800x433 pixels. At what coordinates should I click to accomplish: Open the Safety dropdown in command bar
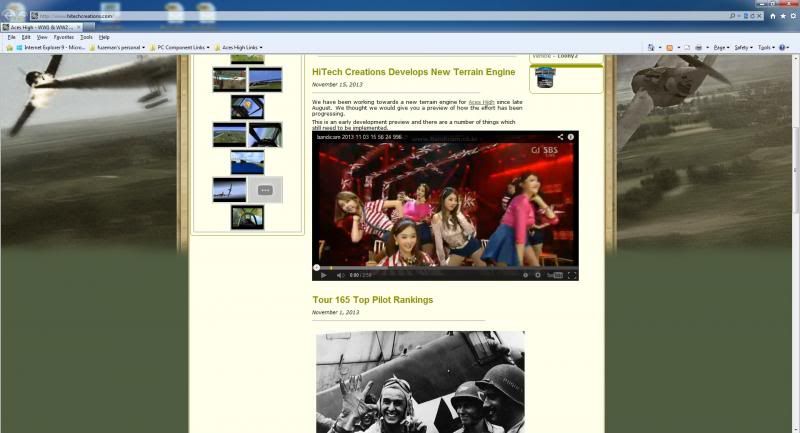pos(743,47)
